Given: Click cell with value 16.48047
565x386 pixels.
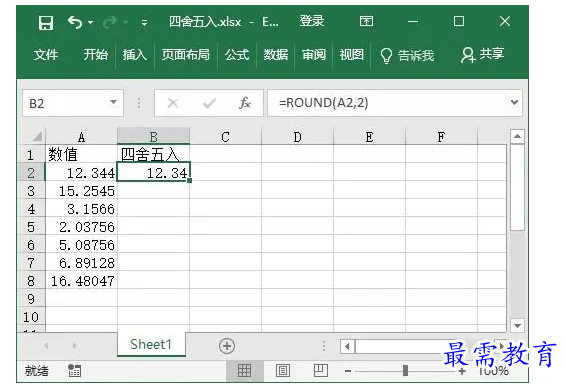Looking at the screenshot, I should 81,281.
